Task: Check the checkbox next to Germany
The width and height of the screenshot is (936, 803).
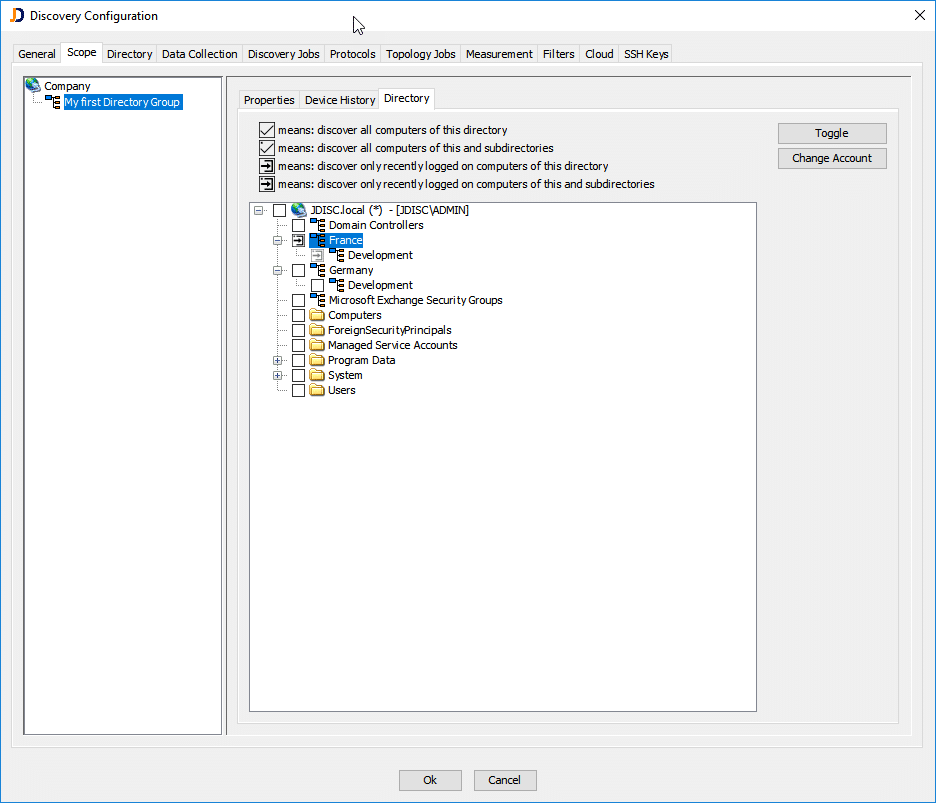Action: (x=298, y=270)
